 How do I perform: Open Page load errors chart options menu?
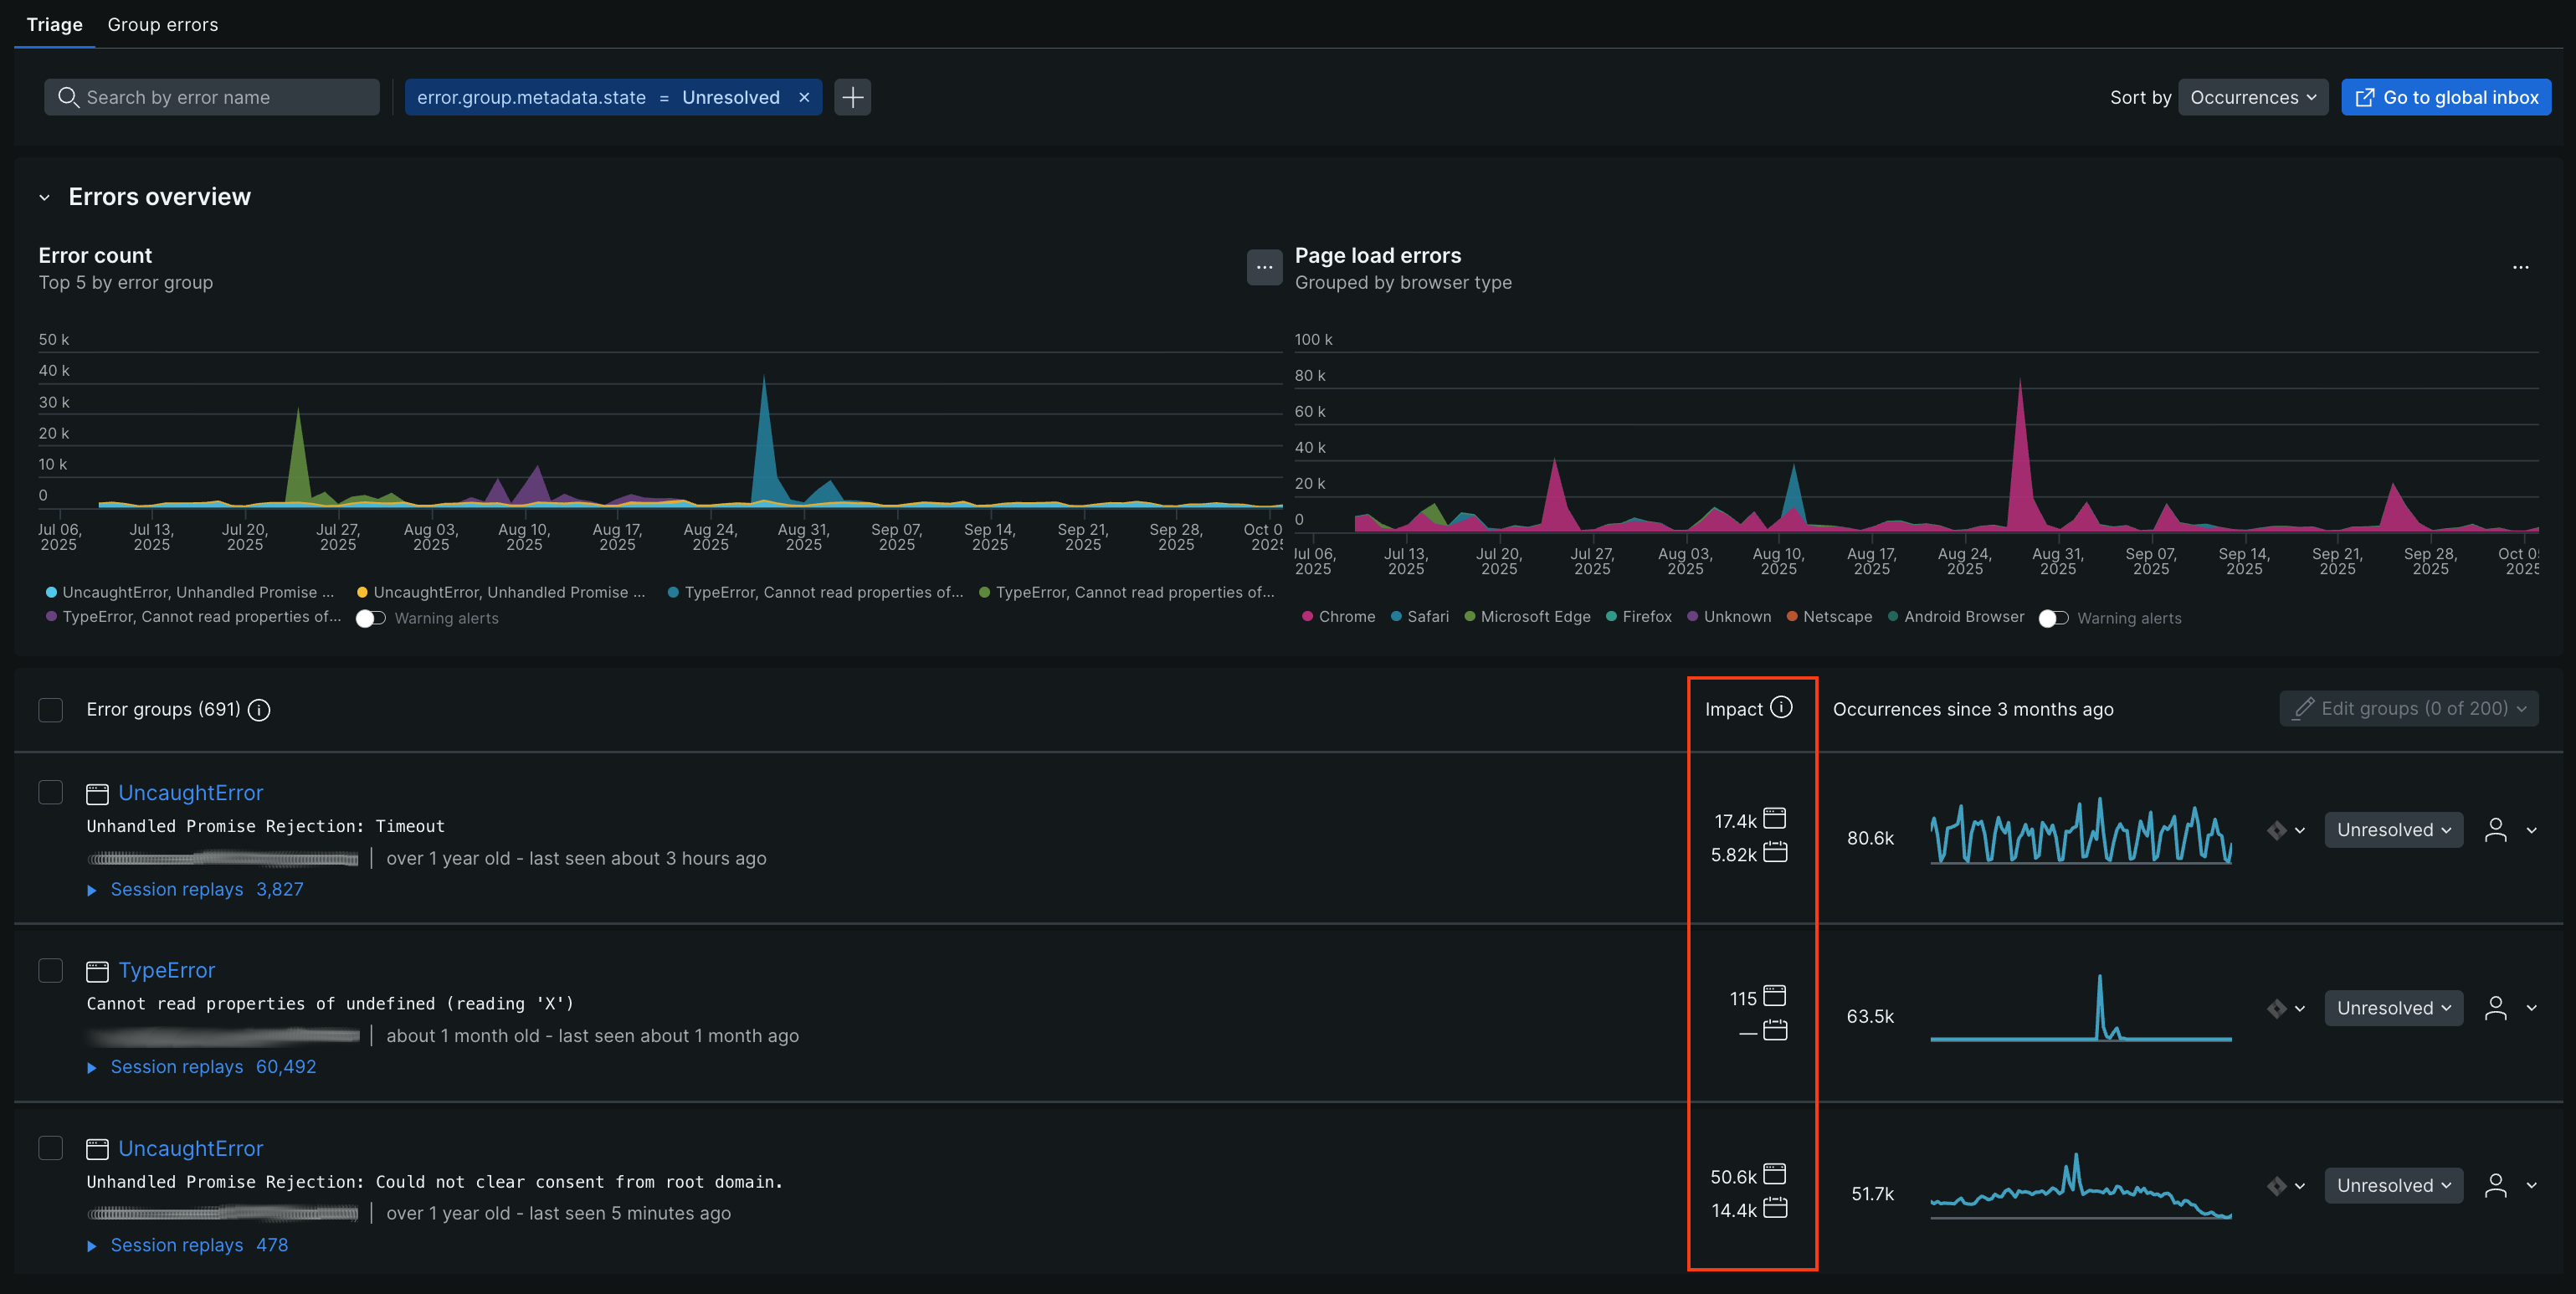click(x=2520, y=267)
